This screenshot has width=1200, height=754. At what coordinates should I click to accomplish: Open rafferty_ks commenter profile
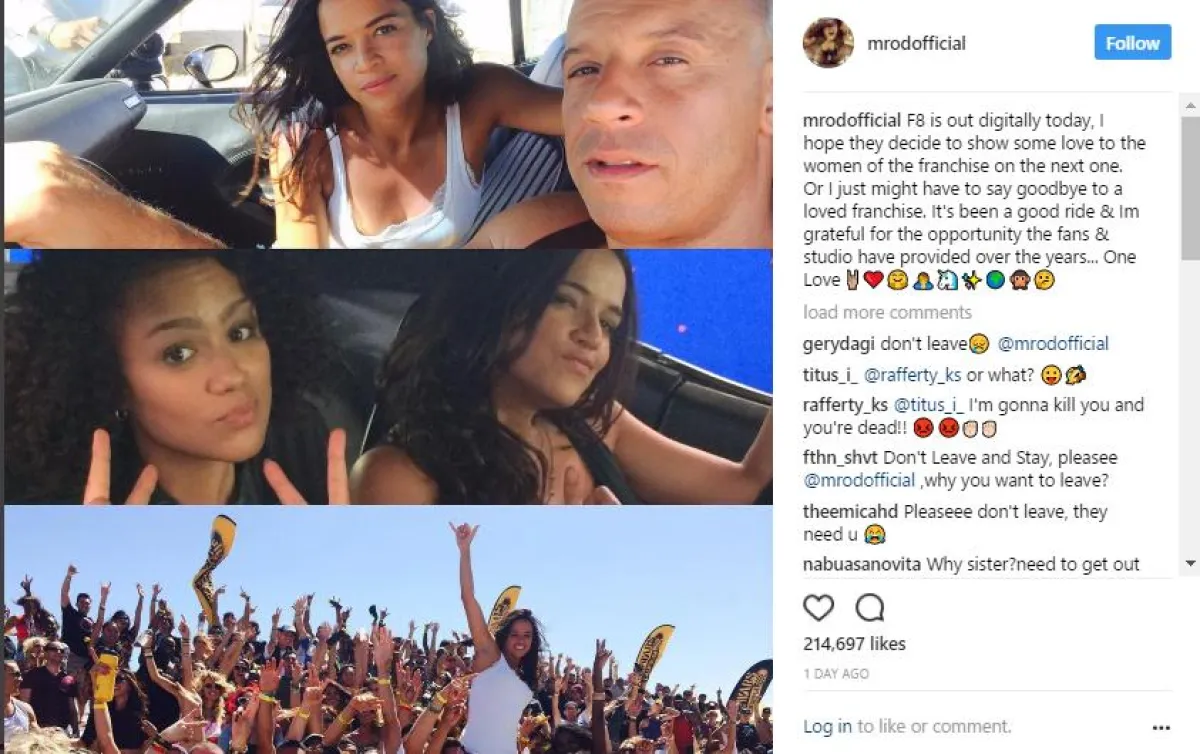(845, 406)
